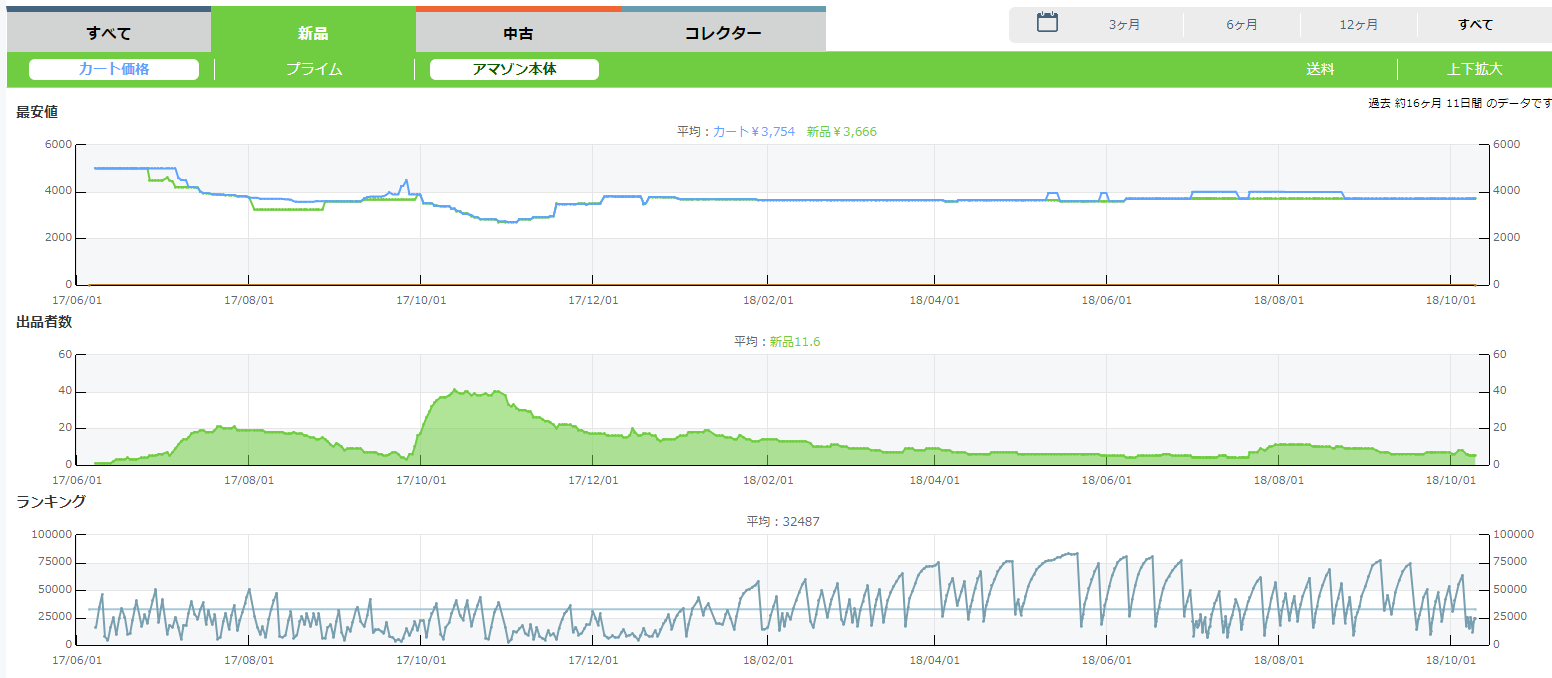Switch to the コレクター tab
The width and height of the screenshot is (1552, 678).
tap(723, 33)
